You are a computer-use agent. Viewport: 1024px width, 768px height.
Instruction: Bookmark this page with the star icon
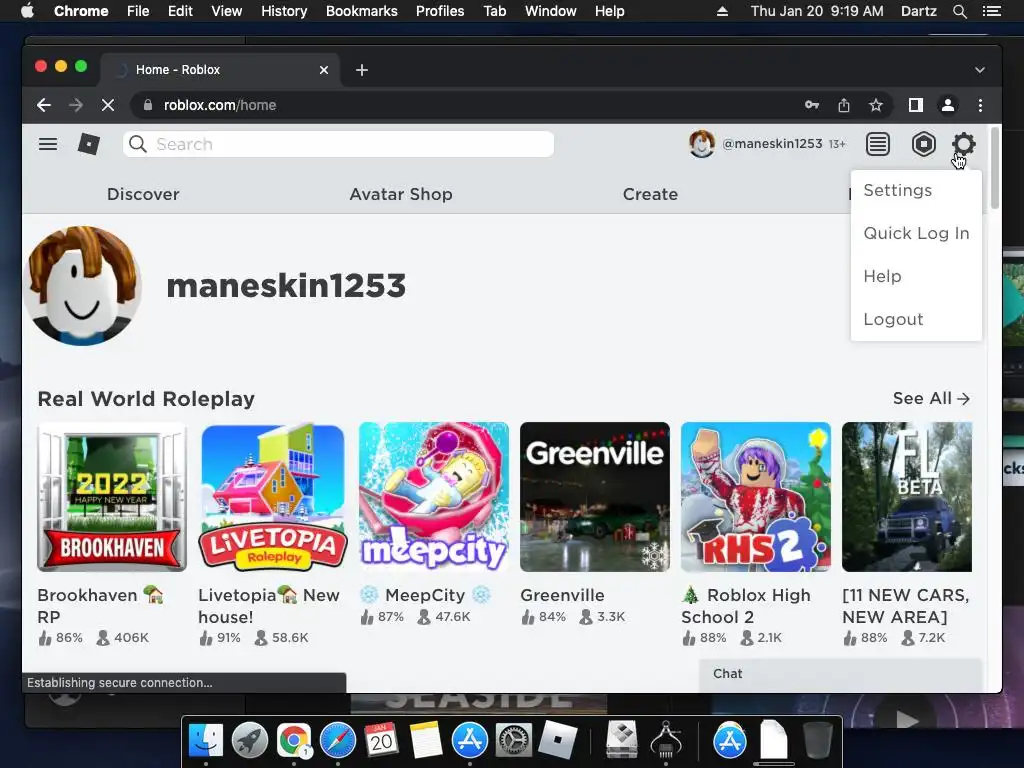tap(876, 105)
